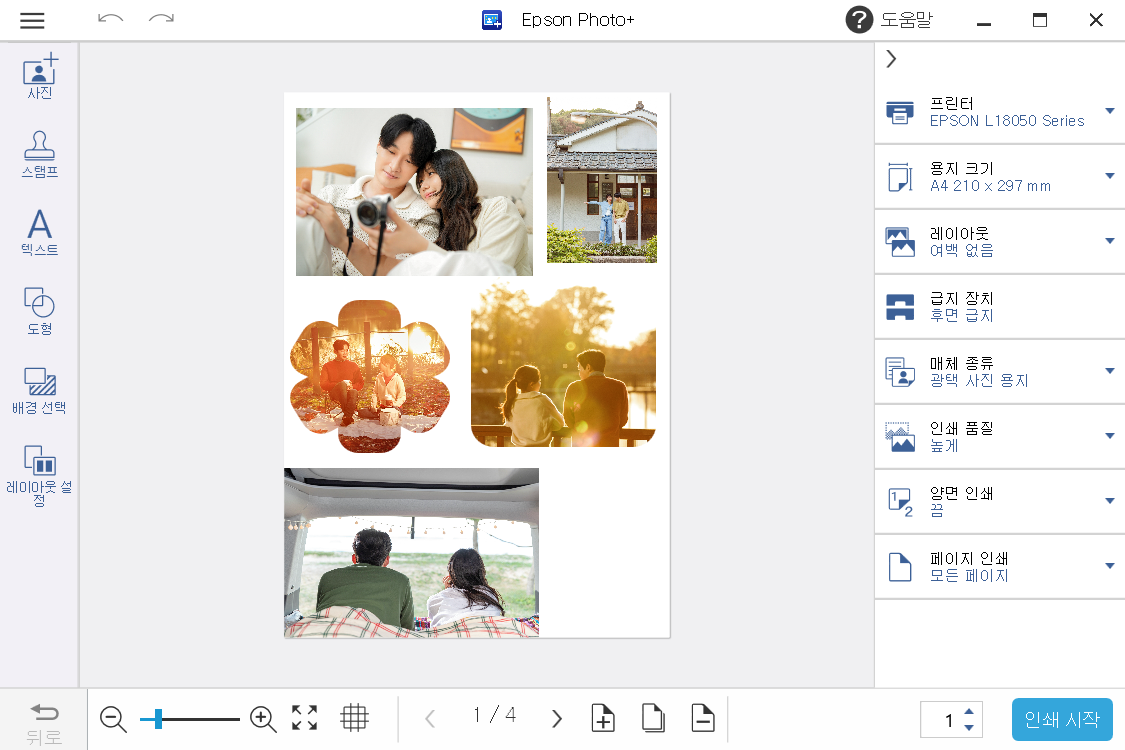Click the Epson Photo+ app icon
Screen dimensions: 1125x750
[492, 19]
